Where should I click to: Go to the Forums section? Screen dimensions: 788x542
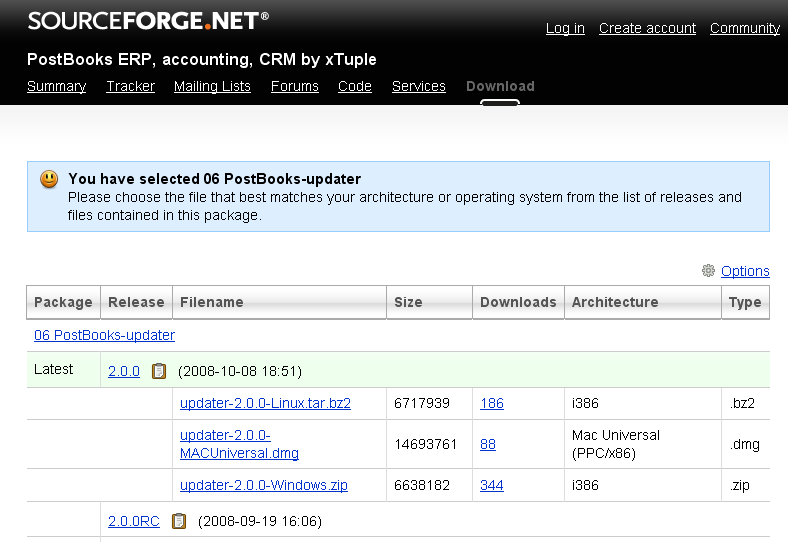[294, 86]
